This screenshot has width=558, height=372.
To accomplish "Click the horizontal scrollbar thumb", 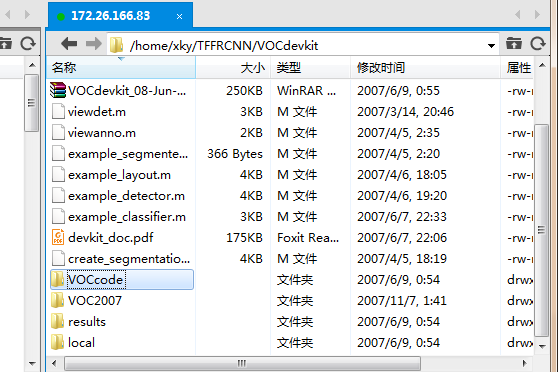I will (242, 363).
